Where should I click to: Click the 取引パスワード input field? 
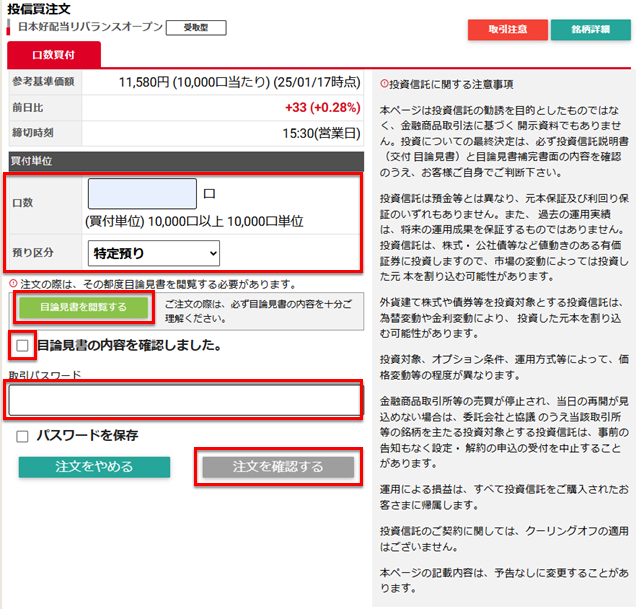(185, 400)
